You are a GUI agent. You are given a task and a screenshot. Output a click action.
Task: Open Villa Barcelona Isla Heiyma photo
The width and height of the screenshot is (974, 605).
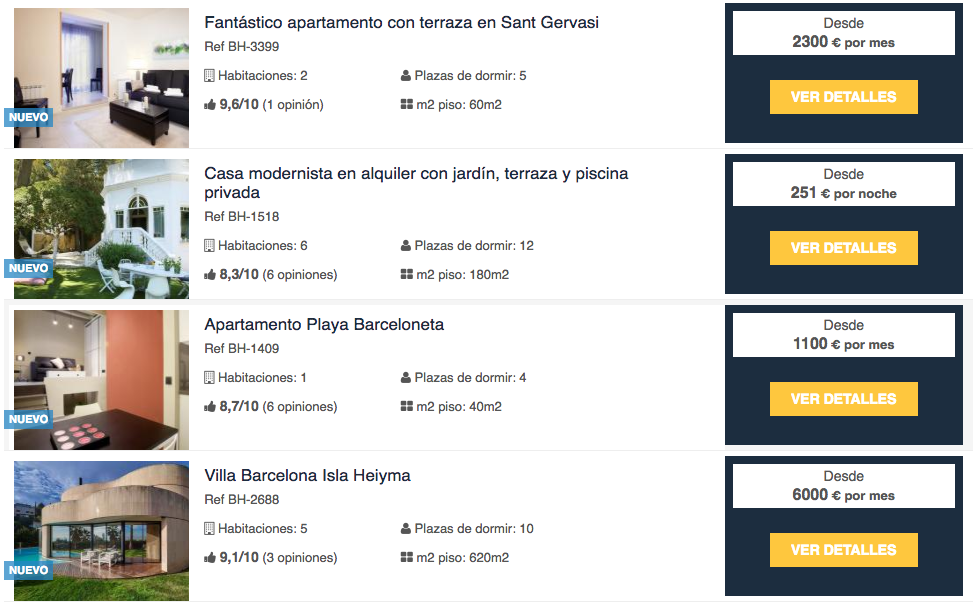[101, 530]
